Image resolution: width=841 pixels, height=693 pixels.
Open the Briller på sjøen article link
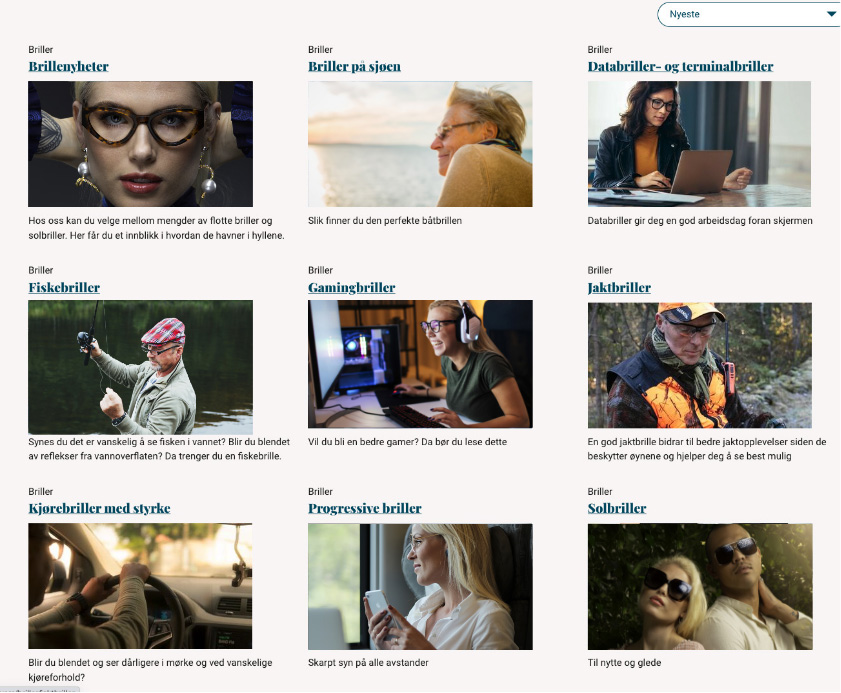(x=354, y=67)
